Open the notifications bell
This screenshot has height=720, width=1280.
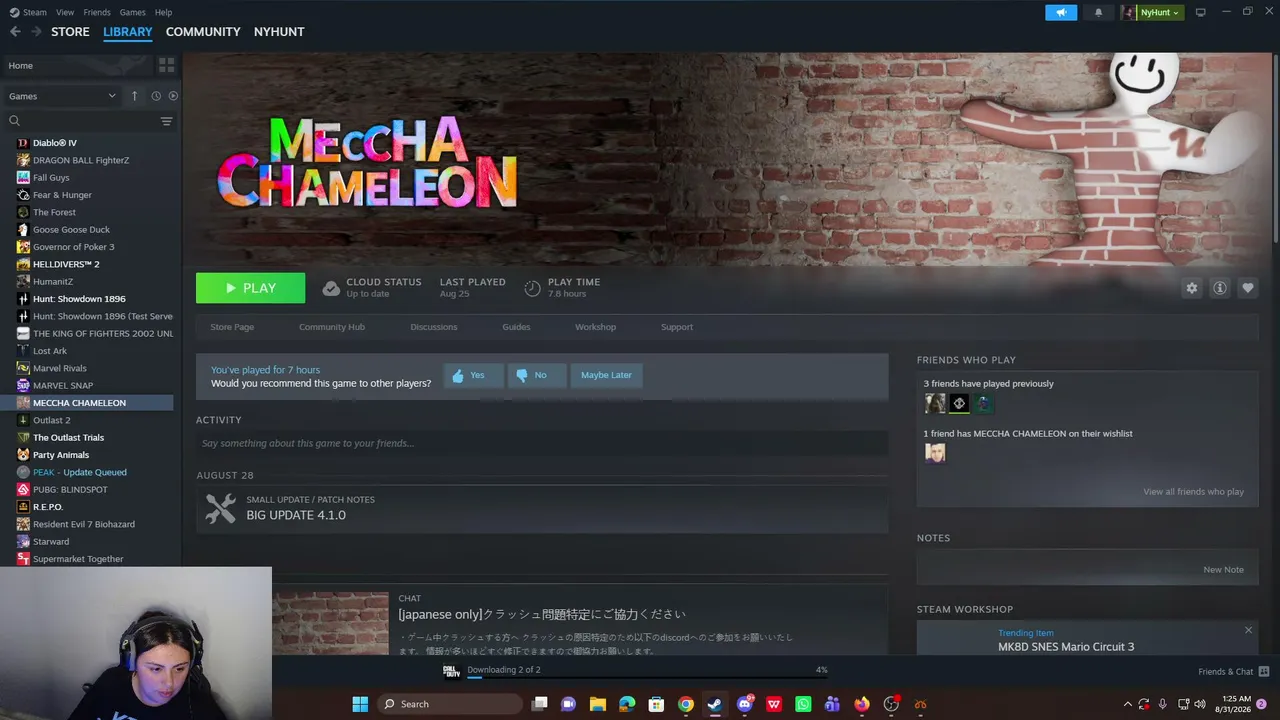(x=1098, y=12)
